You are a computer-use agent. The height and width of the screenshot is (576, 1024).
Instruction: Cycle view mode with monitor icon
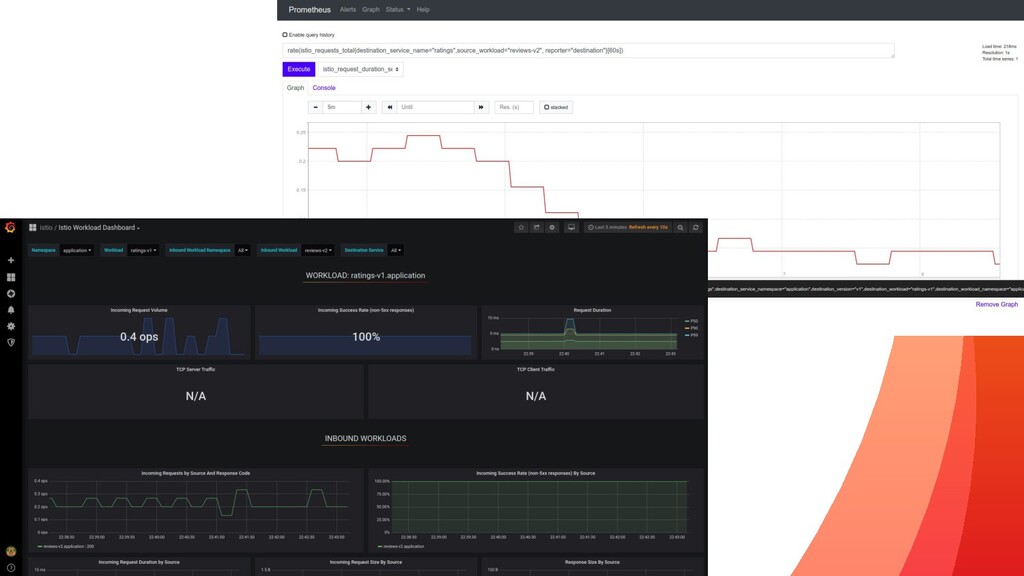click(571, 227)
